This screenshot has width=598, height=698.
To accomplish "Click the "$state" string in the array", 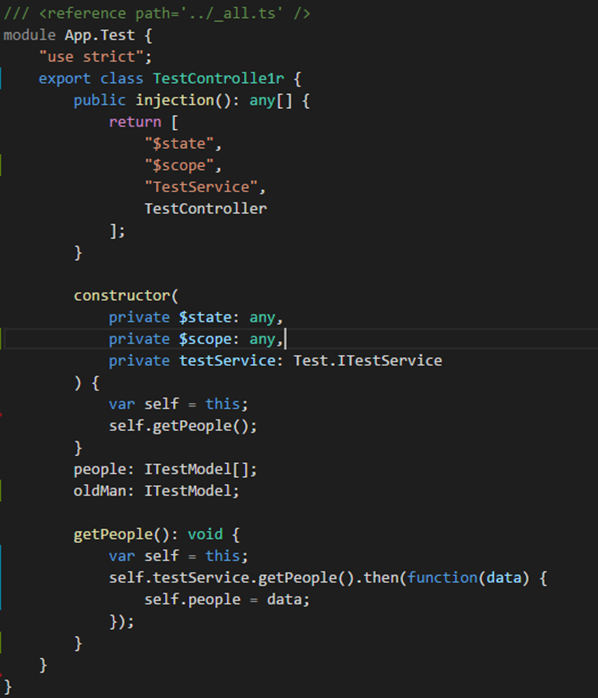I will tap(180, 144).
